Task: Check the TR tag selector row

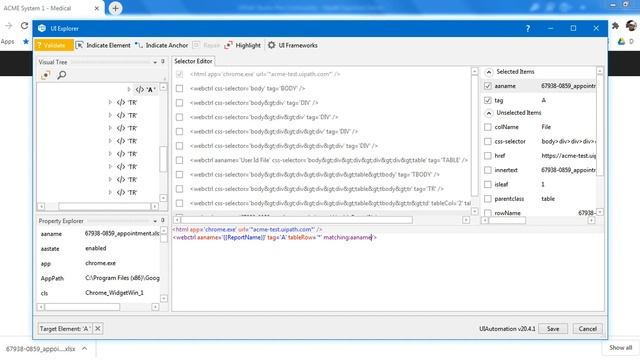Action: tap(179, 189)
